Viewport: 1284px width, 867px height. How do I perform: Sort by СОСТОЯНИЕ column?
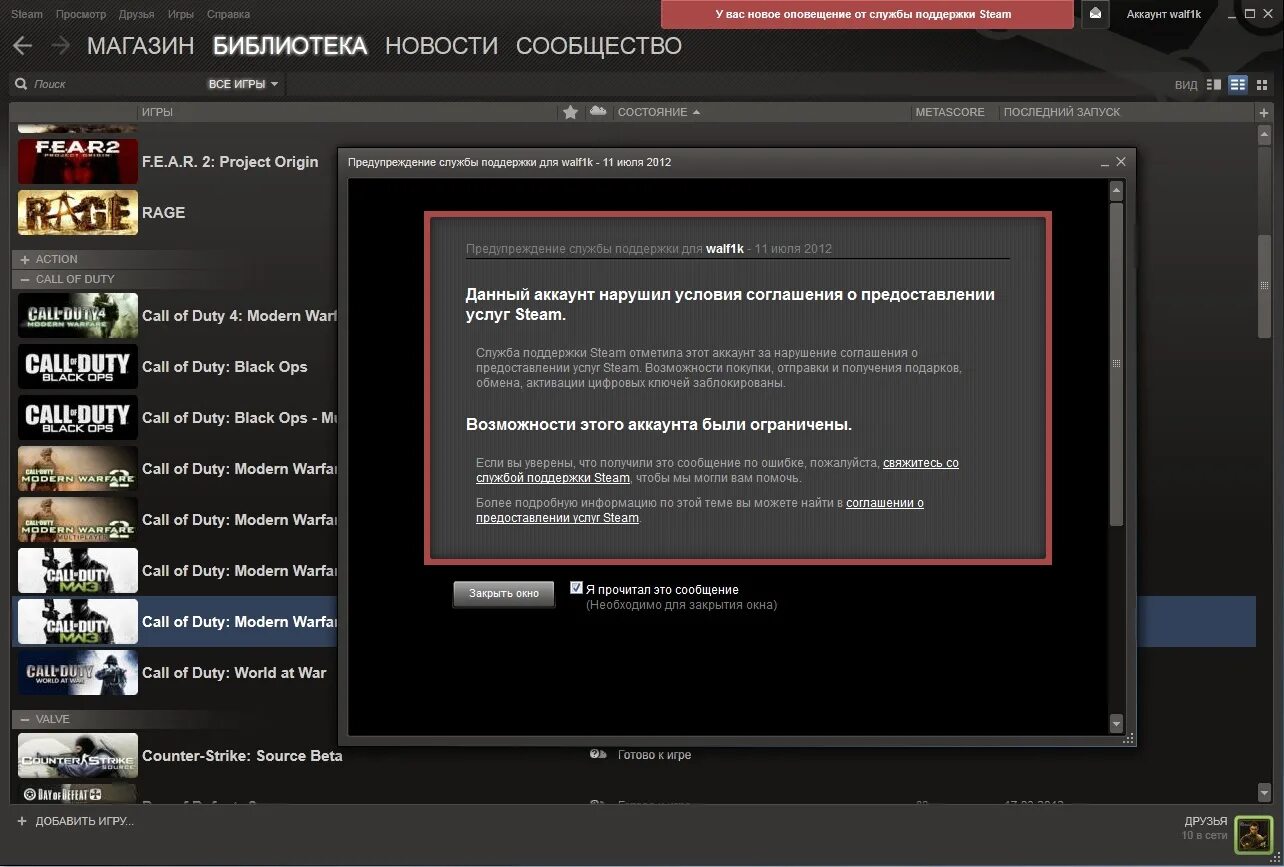coord(659,112)
